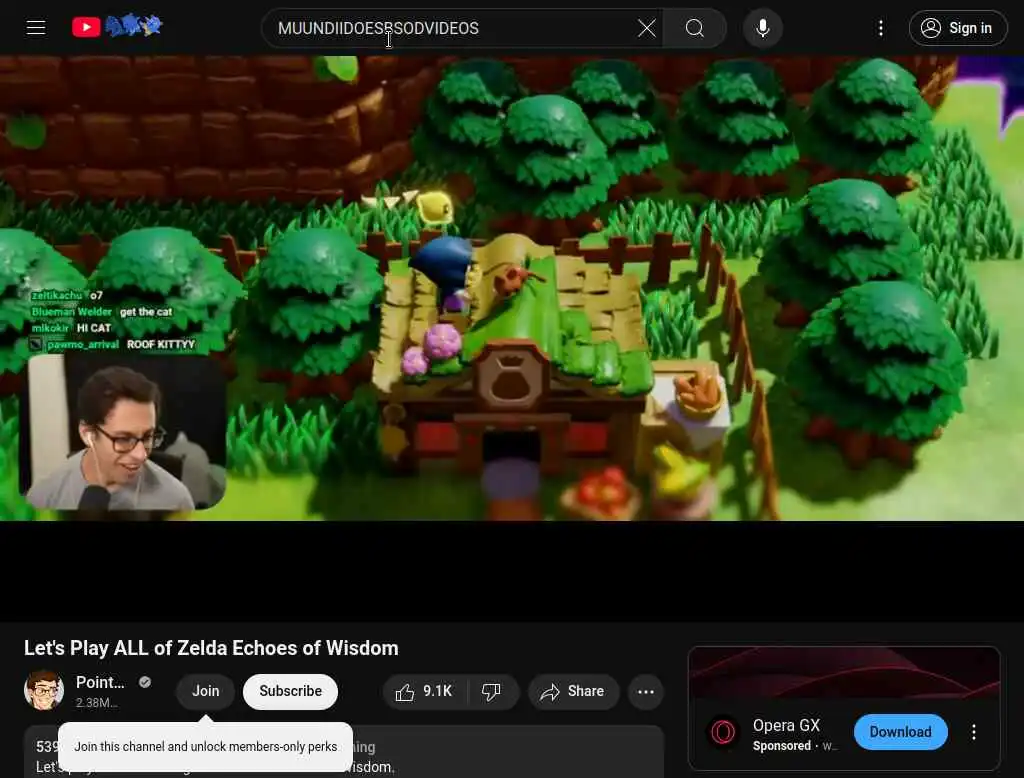The width and height of the screenshot is (1024, 778).
Task: Click the Opera GX Download button
Action: click(901, 732)
